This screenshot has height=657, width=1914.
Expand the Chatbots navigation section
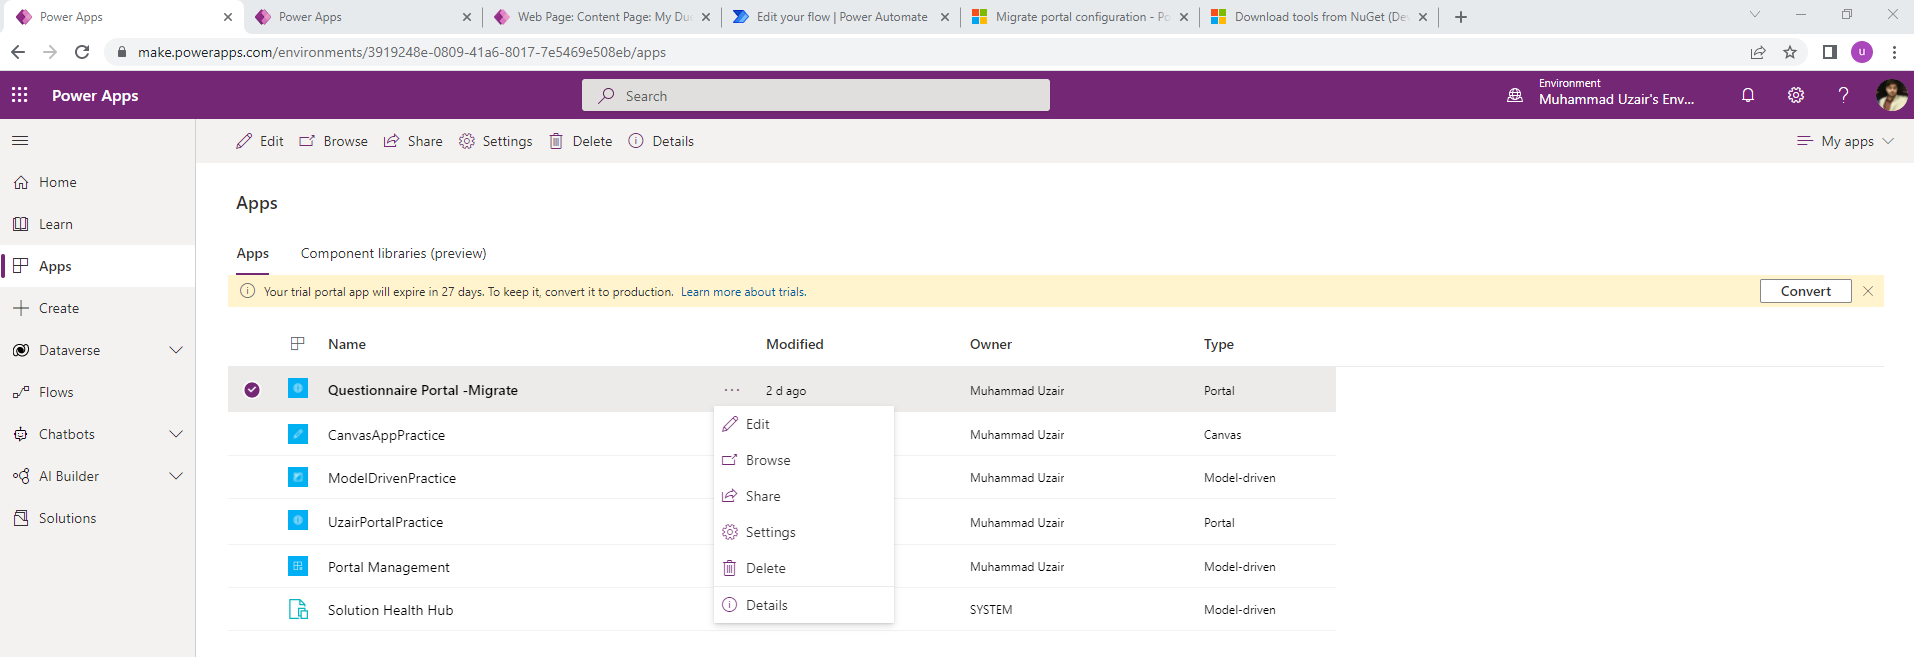(176, 434)
